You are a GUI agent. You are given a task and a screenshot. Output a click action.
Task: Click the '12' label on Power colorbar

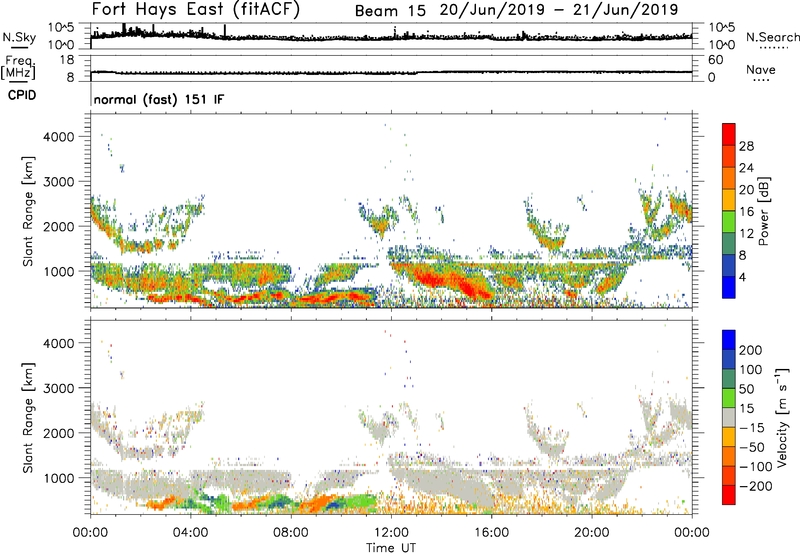pyautogui.click(x=746, y=234)
